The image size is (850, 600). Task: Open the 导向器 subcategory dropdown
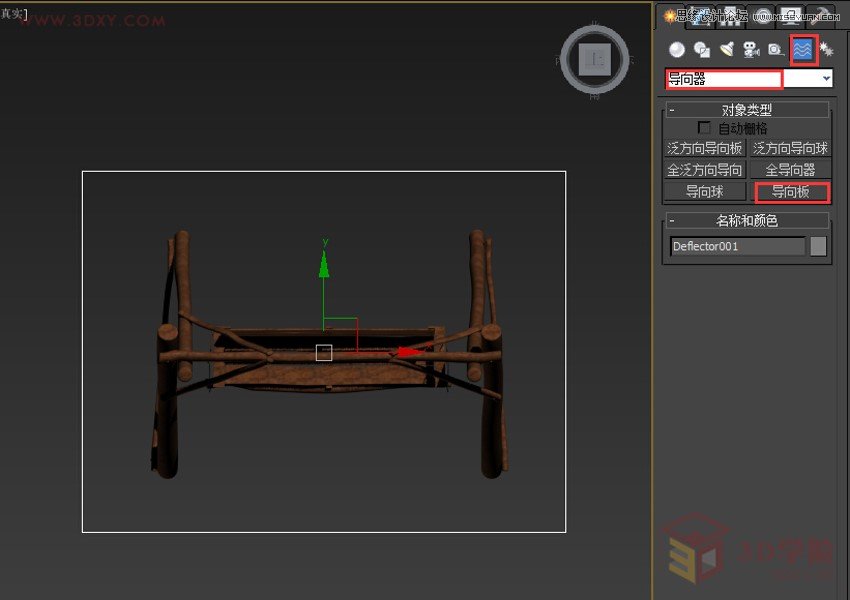click(826, 78)
